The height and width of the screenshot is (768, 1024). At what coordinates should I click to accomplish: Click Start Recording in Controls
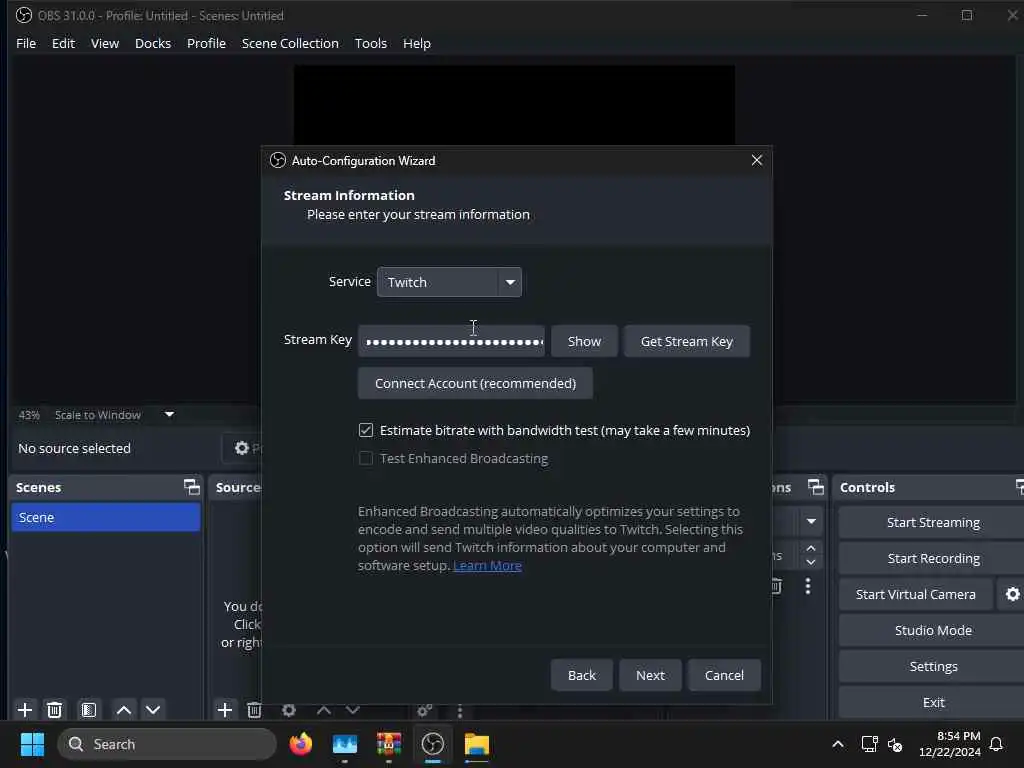pyautogui.click(x=933, y=558)
